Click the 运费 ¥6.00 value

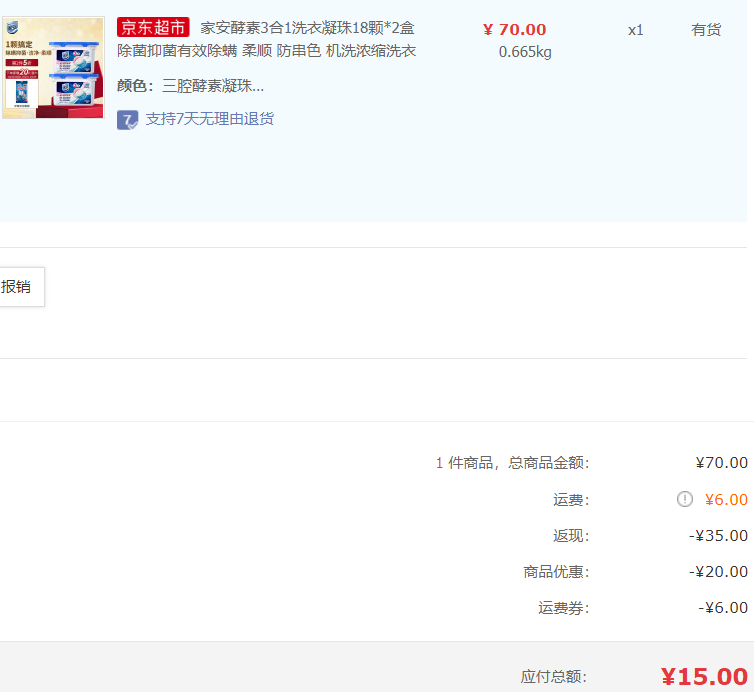(726, 500)
